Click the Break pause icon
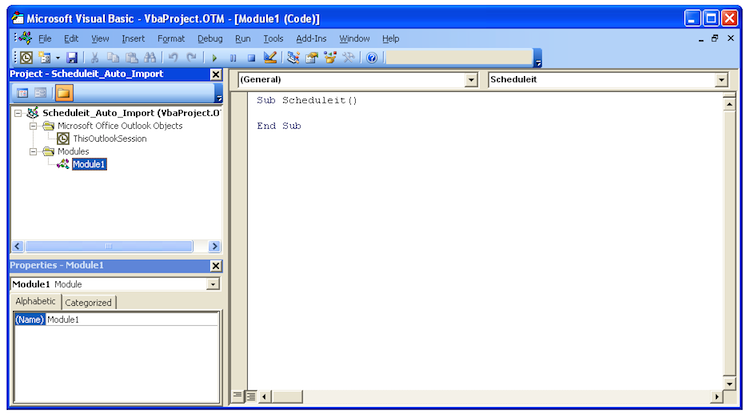 point(233,58)
